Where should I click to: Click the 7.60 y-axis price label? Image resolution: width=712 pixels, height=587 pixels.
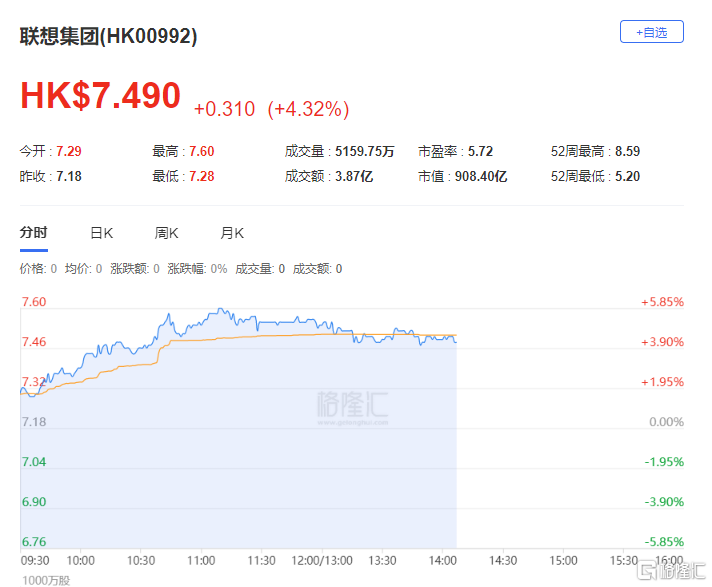[34, 302]
